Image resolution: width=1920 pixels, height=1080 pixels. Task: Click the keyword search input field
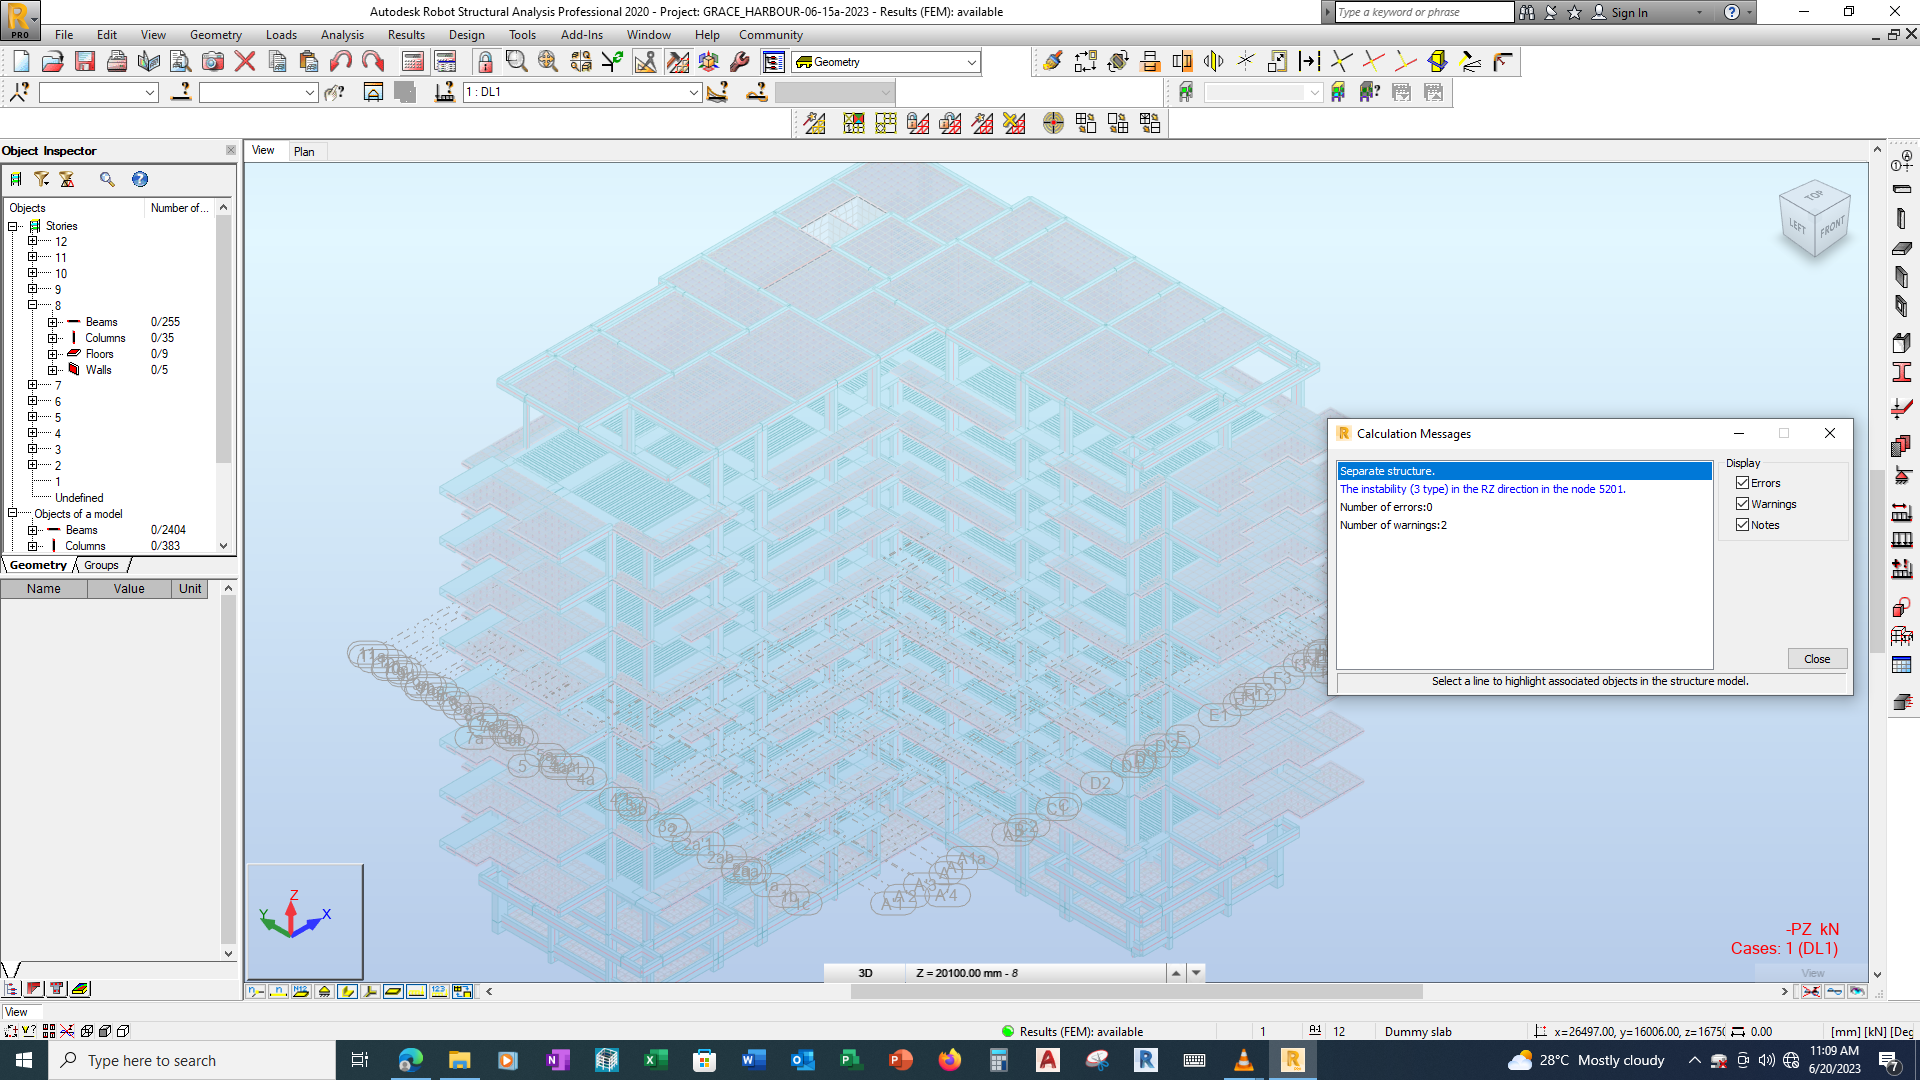pos(1424,12)
